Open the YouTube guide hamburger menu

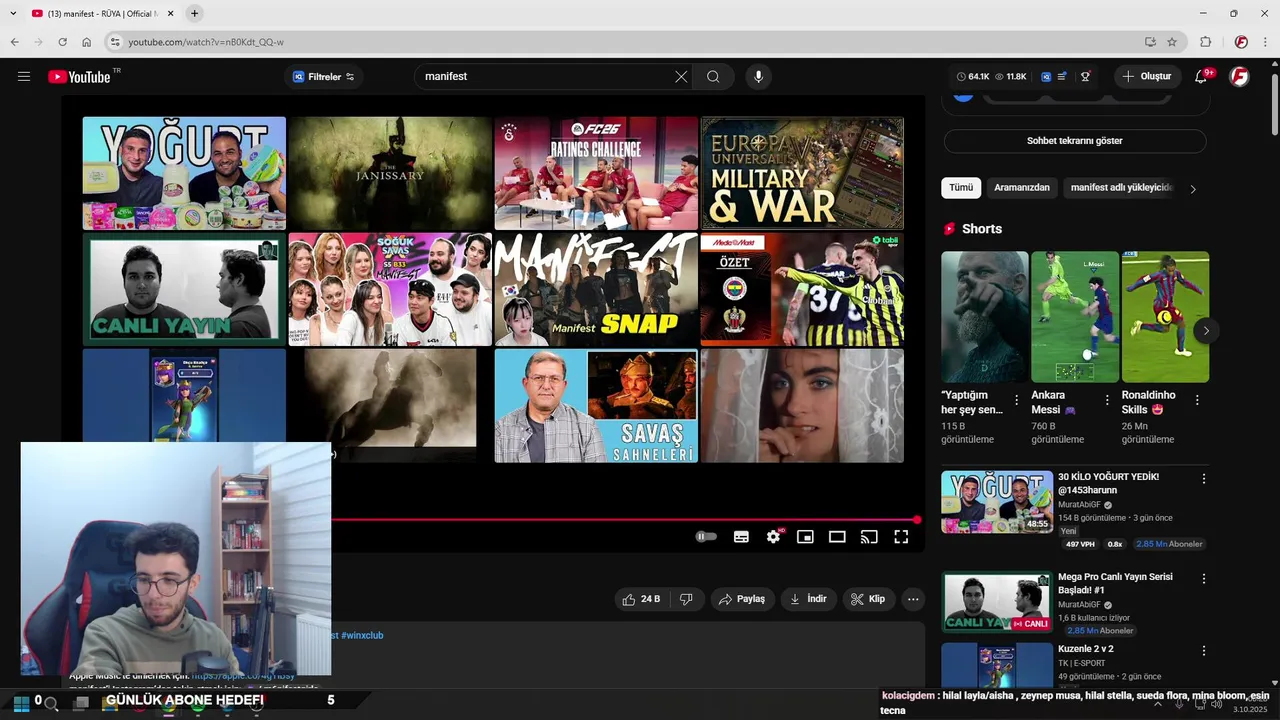pyautogui.click(x=24, y=77)
